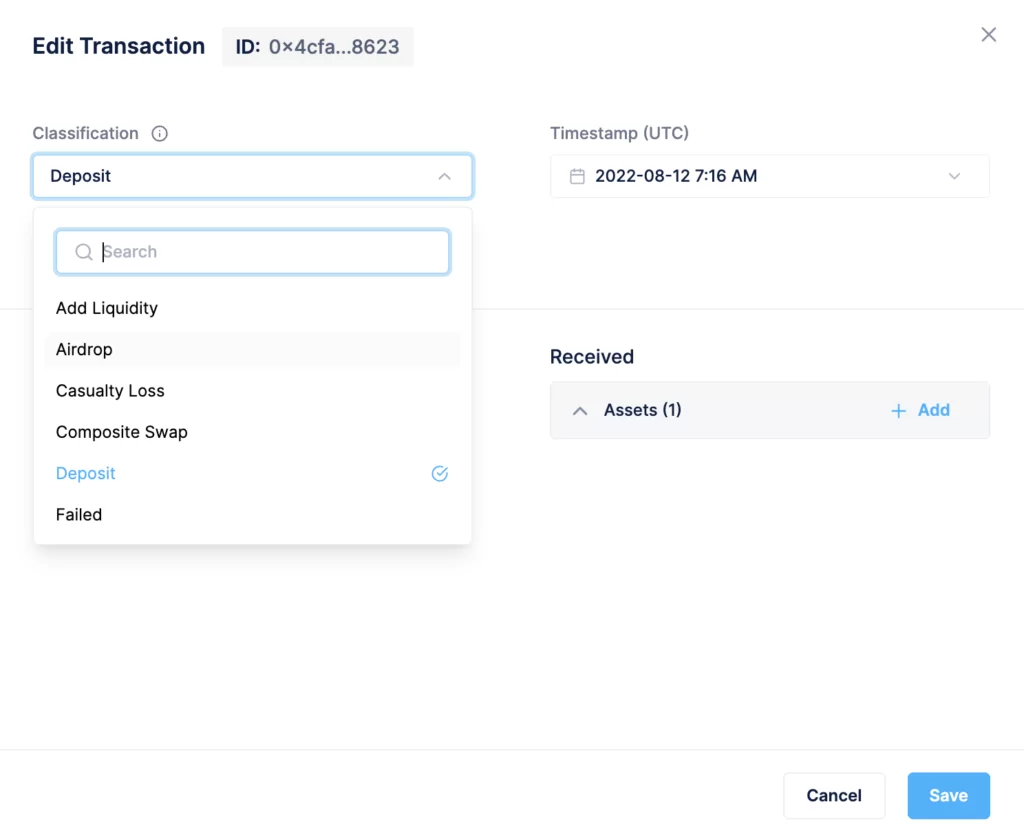Click the Cancel button

(834, 795)
